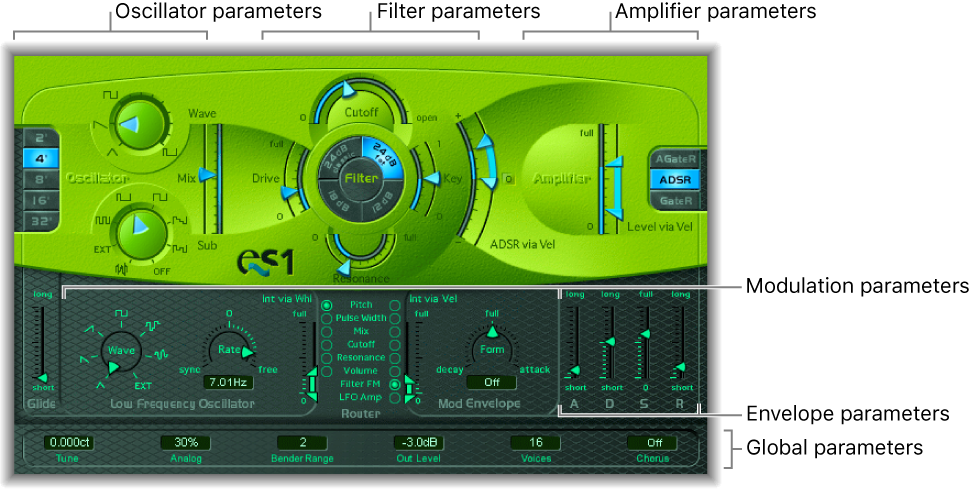Click the Mod Envelope Off value field

(x=491, y=382)
